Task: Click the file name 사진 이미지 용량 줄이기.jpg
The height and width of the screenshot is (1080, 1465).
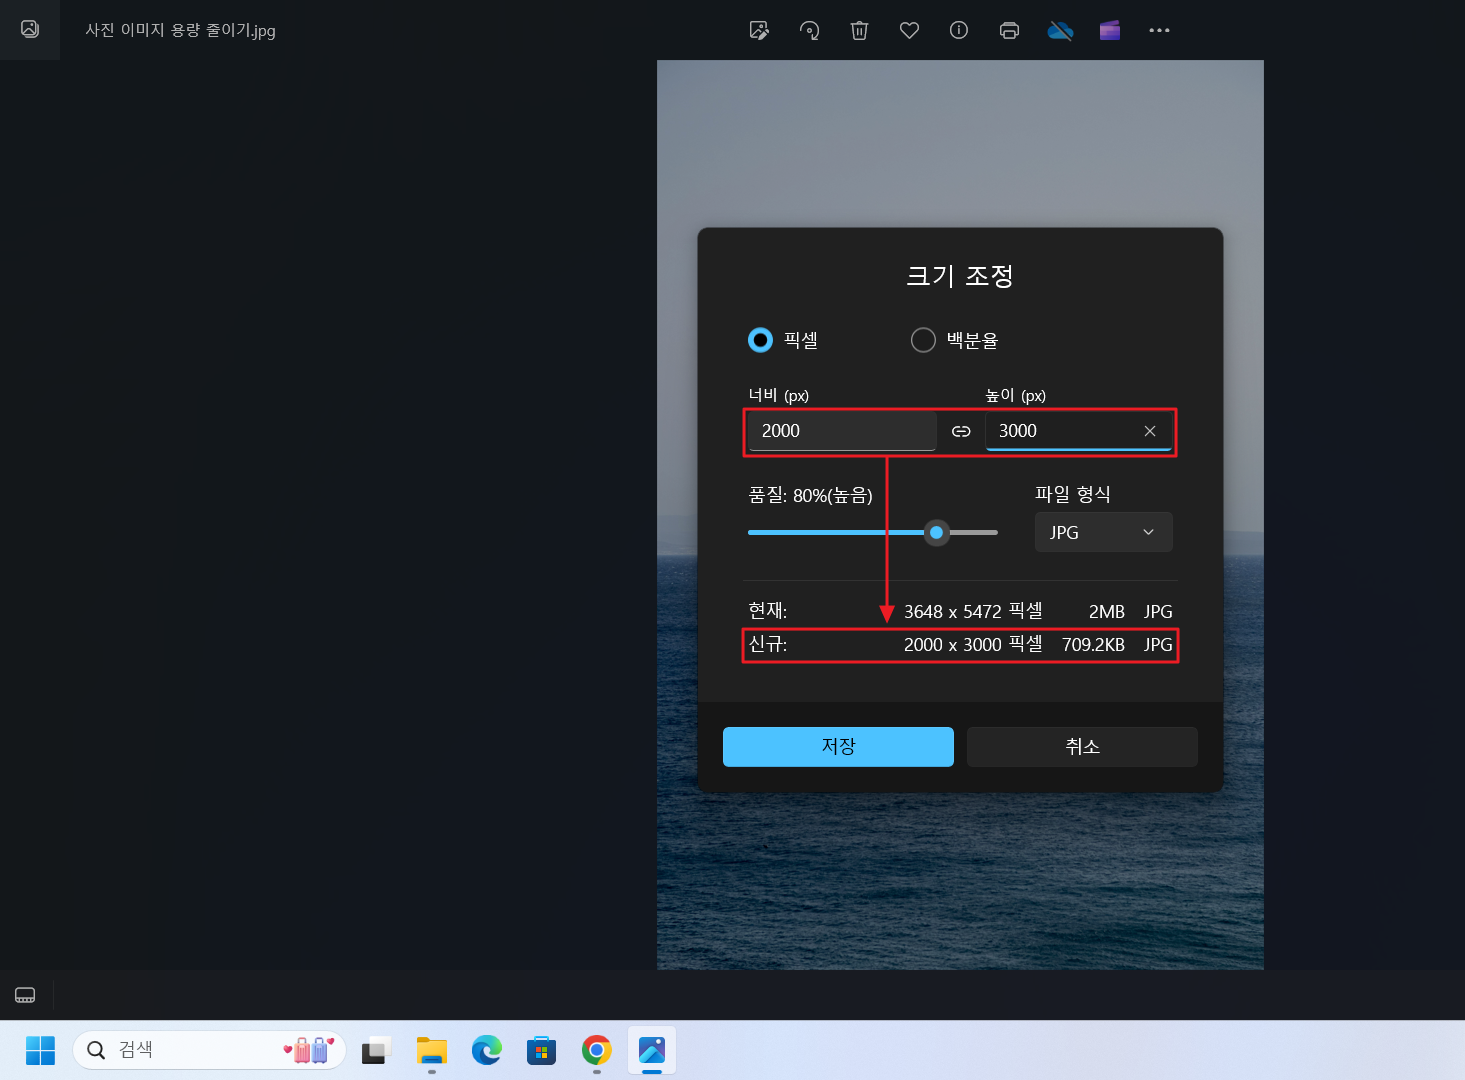Action: [180, 30]
